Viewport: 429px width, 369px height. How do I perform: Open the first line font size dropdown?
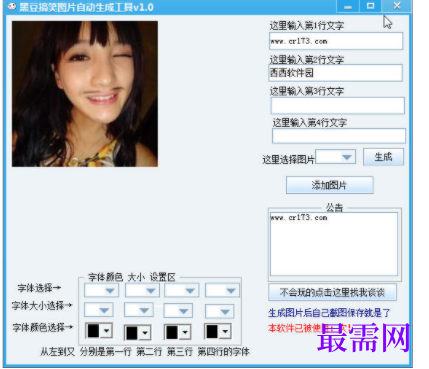click(99, 310)
